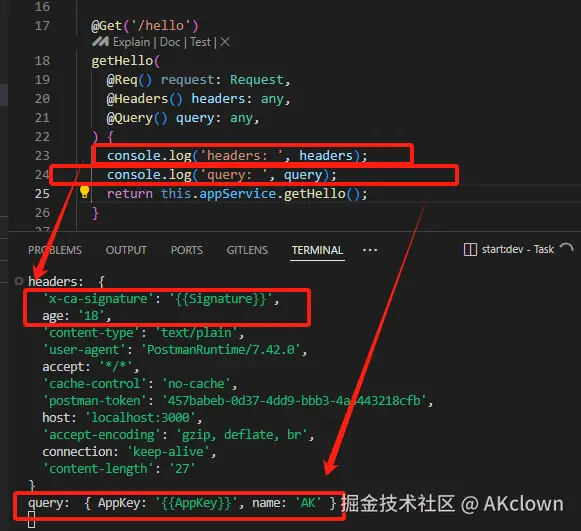Click the @Get('/hello') decorator text

145,26
